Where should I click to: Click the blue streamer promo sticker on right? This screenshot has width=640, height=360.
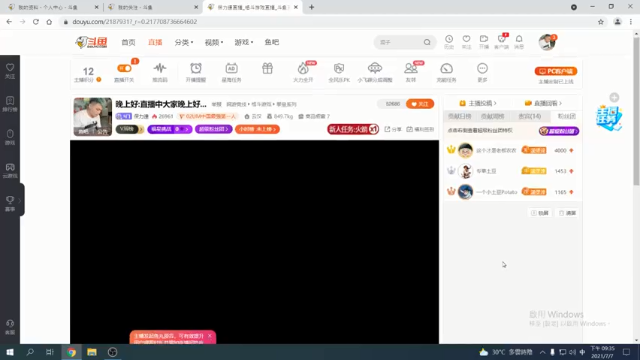coord(608,118)
